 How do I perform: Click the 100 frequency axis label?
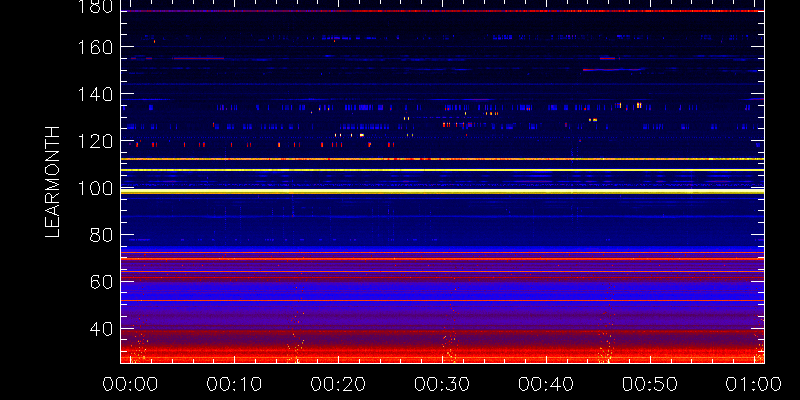tap(96, 189)
